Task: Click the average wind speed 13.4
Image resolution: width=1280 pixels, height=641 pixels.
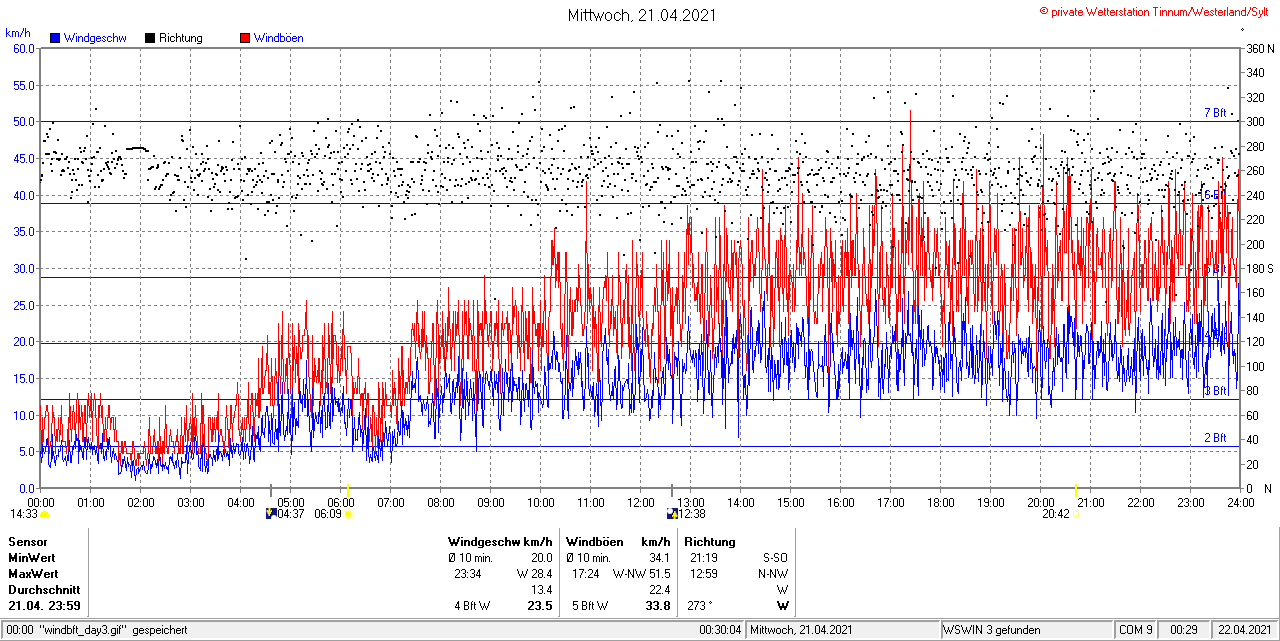Action: [541, 590]
